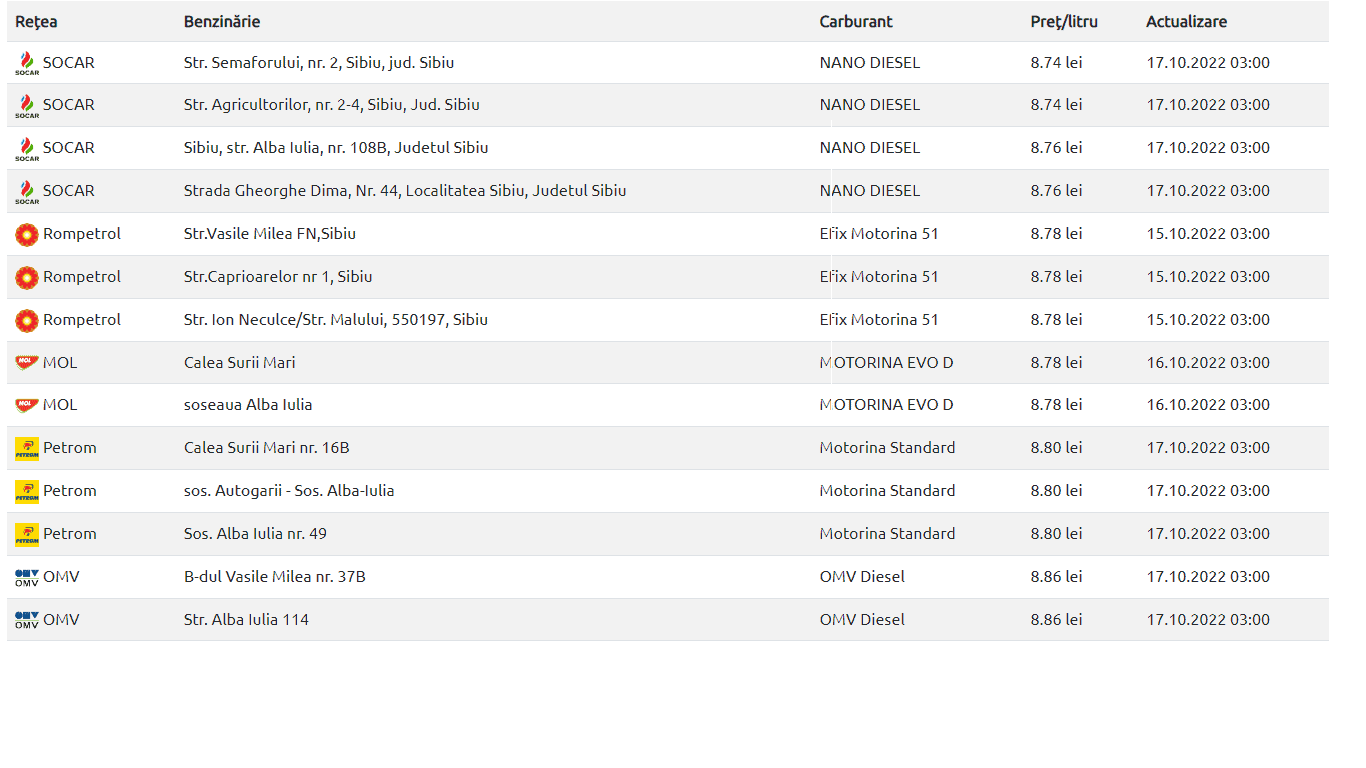Click 17.10.2022 03:00 in Calea Surii Mari 16B row
The height and width of the screenshot is (768, 1366).
(x=1208, y=447)
